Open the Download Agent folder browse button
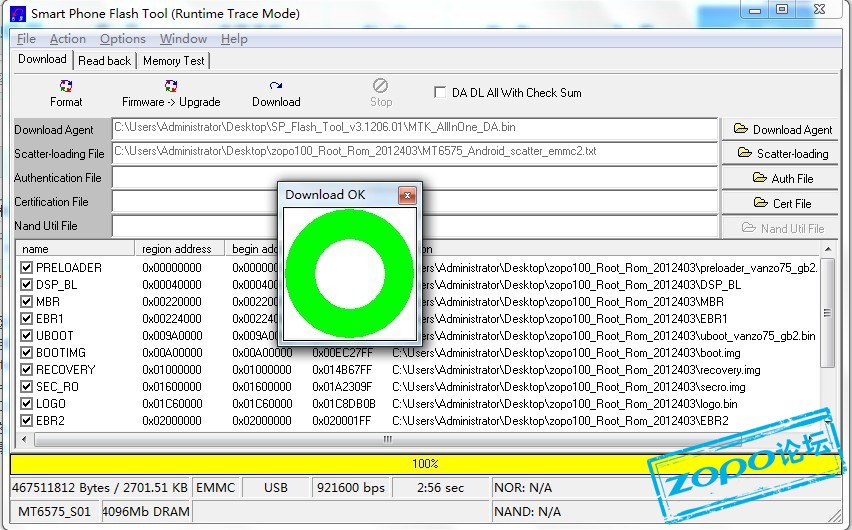Viewport: 852px width, 530px height. click(x=782, y=129)
